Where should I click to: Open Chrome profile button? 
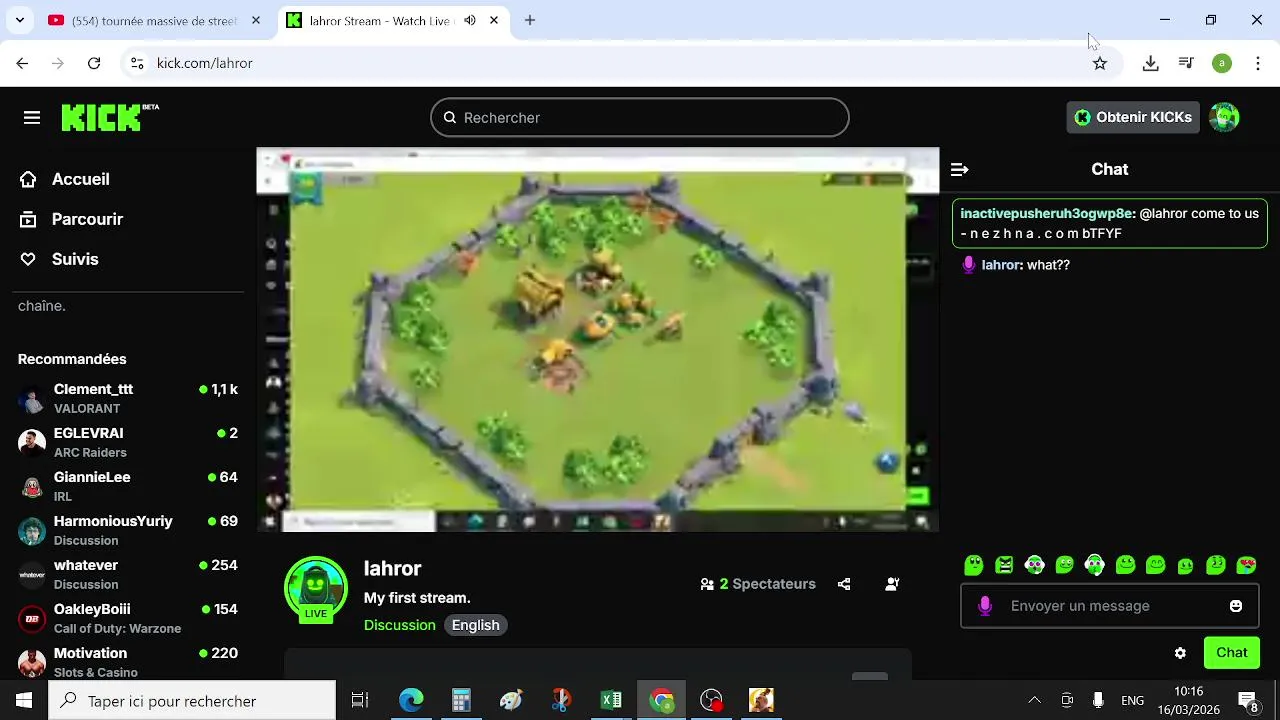pos(1222,63)
